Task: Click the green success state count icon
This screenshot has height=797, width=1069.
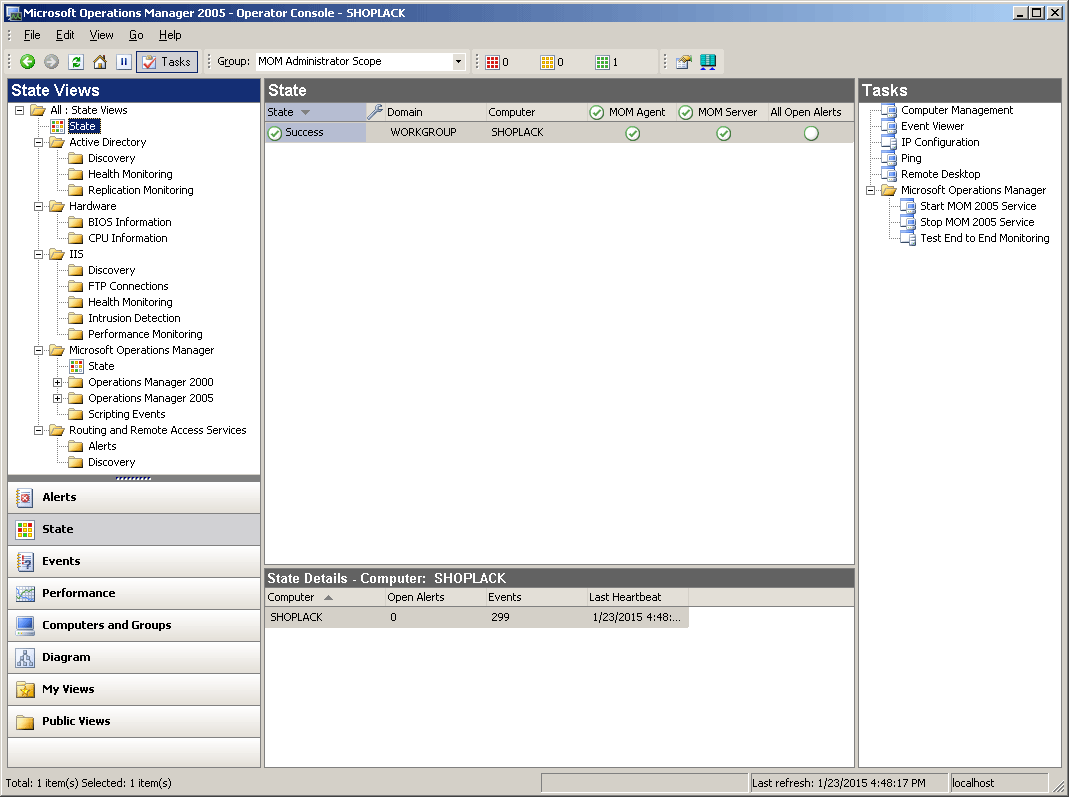Action: click(602, 62)
